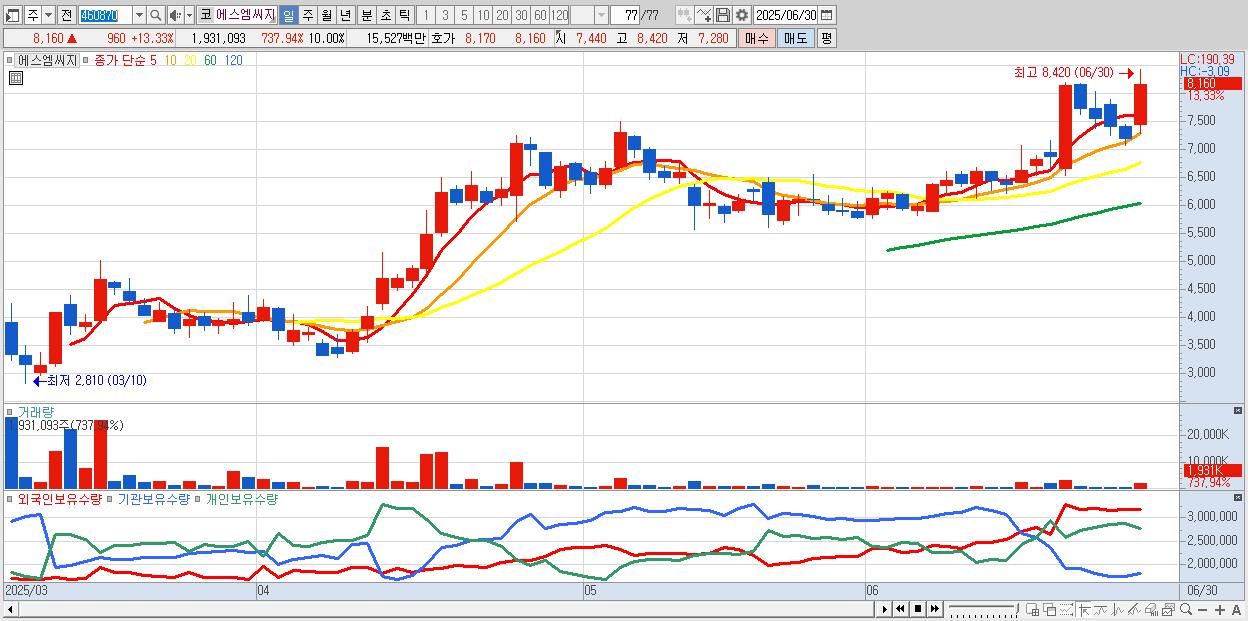Choose interval 60 button
1248x621 pixels.
(540, 16)
